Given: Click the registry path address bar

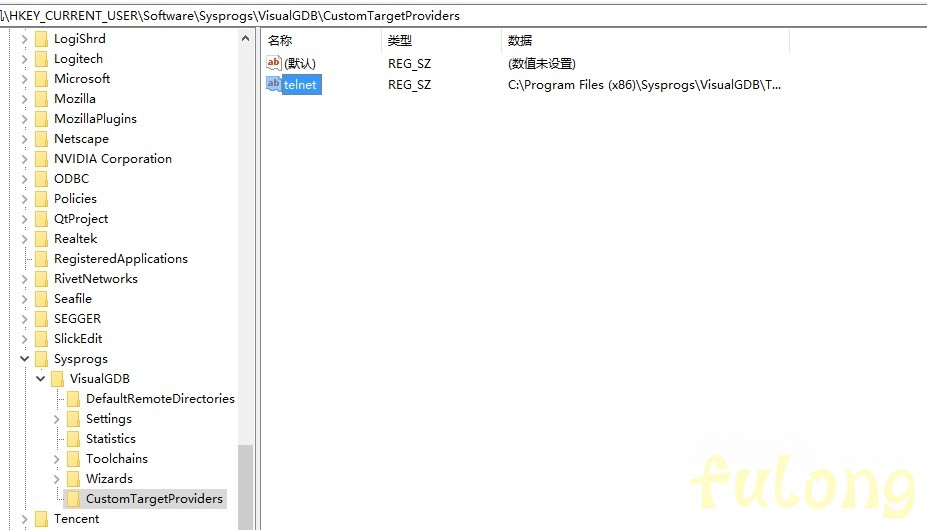Looking at the screenshot, I should click(464, 16).
